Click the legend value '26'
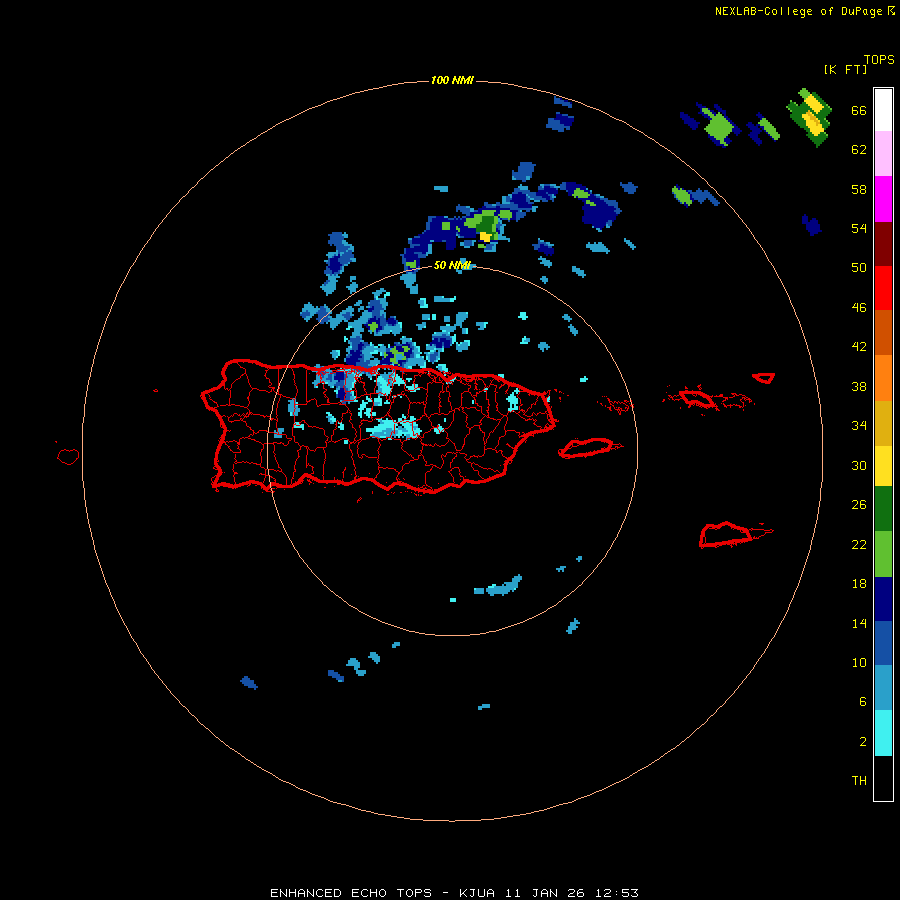This screenshot has height=900, width=900. coord(859,505)
